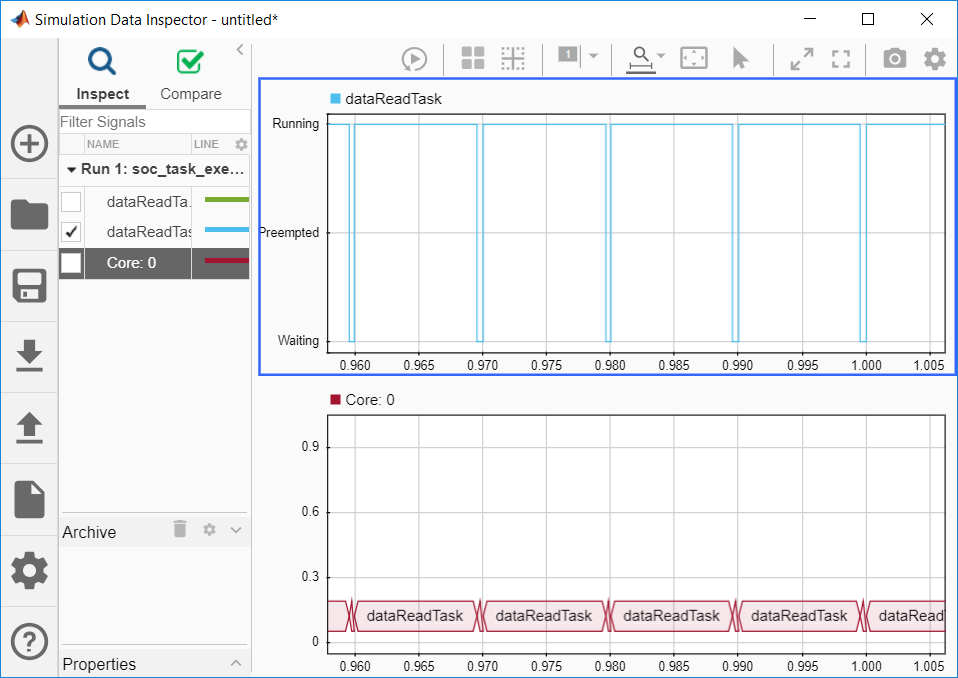This screenshot has height=678, width=958.
Task: Click the Preempted label on the y-axis
Action: (289, 233)
